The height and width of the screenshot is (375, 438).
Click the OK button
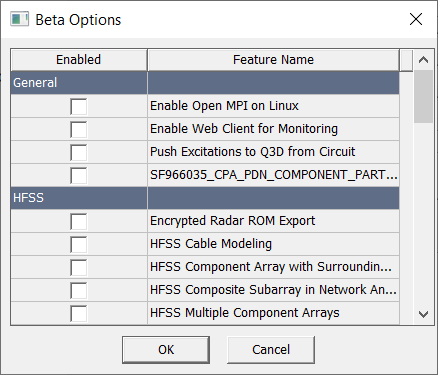tap(166, 350)
